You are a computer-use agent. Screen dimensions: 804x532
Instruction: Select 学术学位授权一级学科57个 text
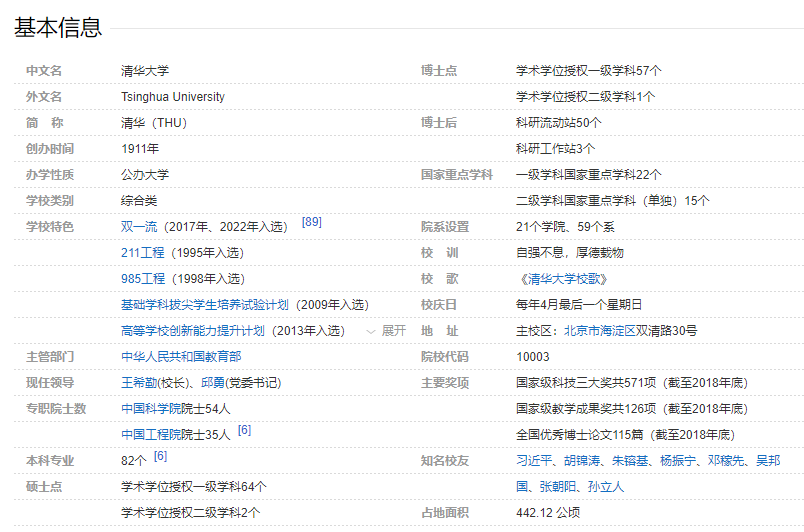(589, 71)
